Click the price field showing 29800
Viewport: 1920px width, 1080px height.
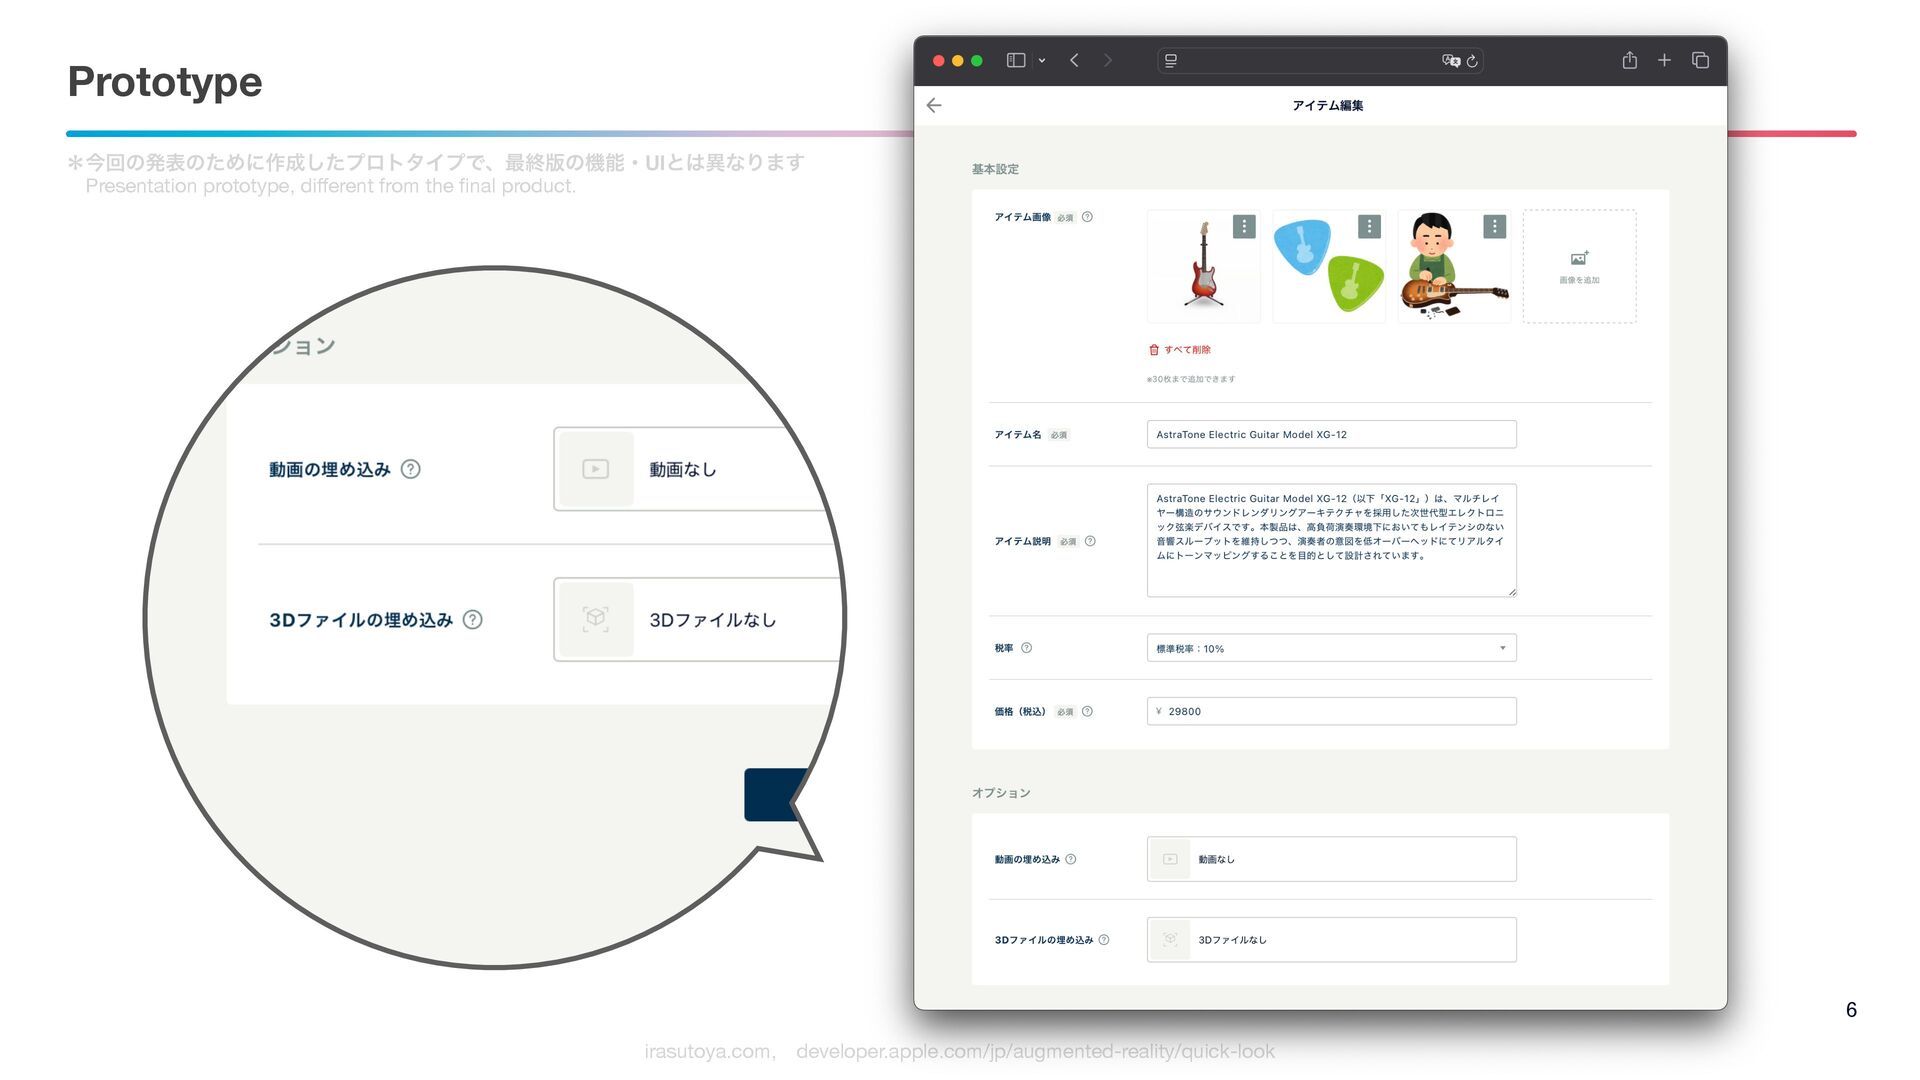click(x=1331, y=711)
